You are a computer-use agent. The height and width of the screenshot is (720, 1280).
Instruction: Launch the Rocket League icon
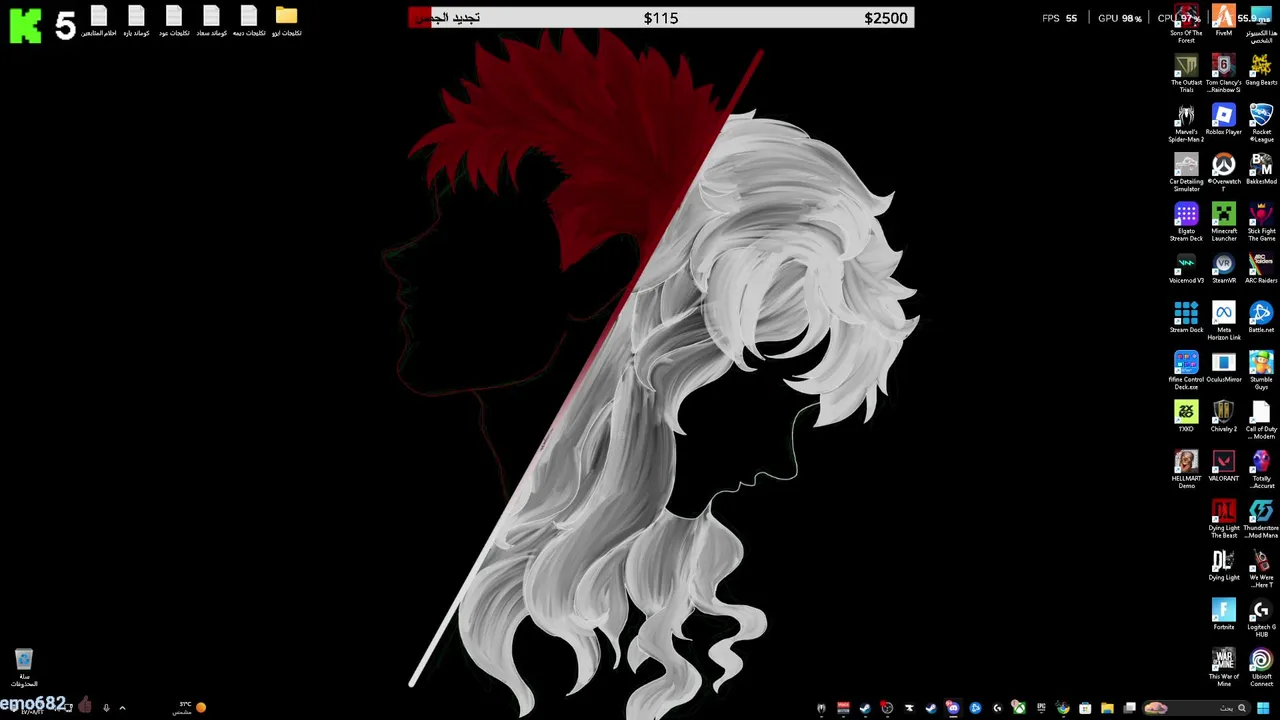1261,123
